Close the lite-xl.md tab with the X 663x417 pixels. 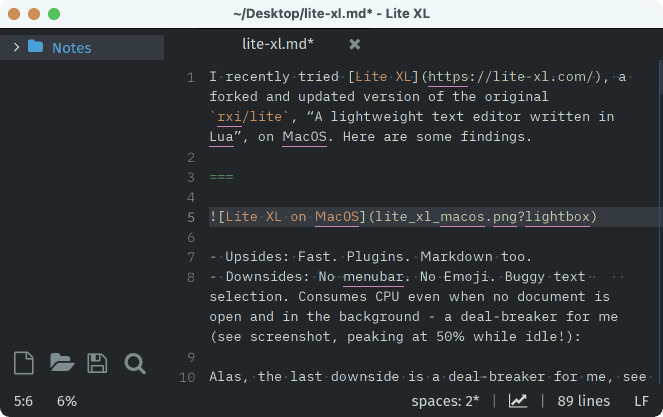coord(354,44)
